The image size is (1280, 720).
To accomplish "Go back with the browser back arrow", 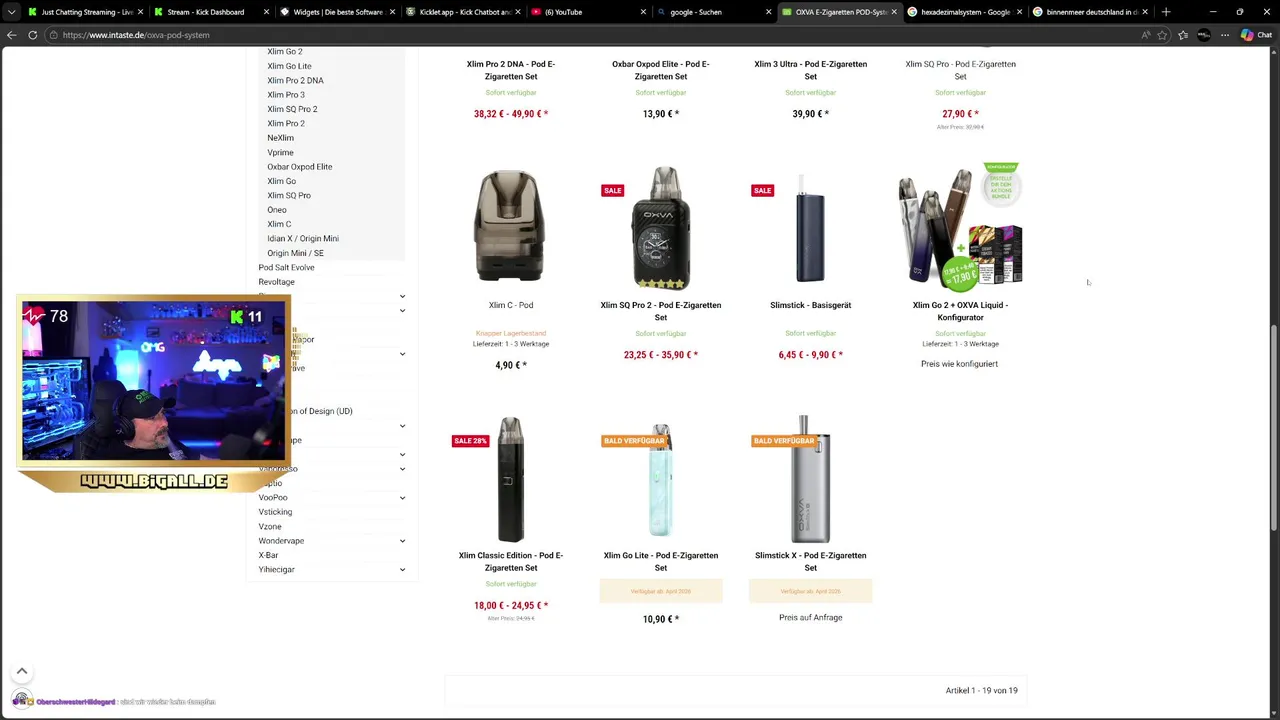I will click(11, 34).
